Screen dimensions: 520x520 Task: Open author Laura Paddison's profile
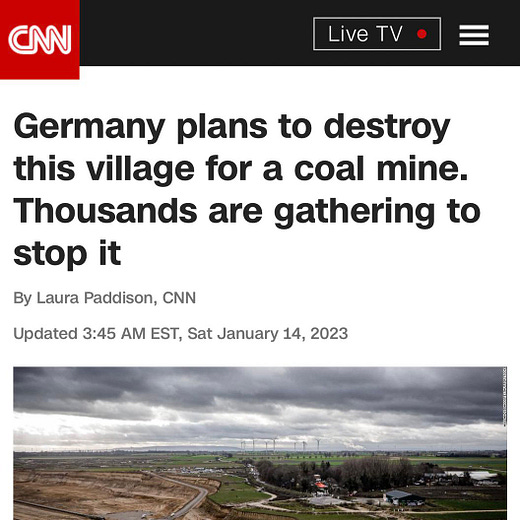tap(97, 298)
